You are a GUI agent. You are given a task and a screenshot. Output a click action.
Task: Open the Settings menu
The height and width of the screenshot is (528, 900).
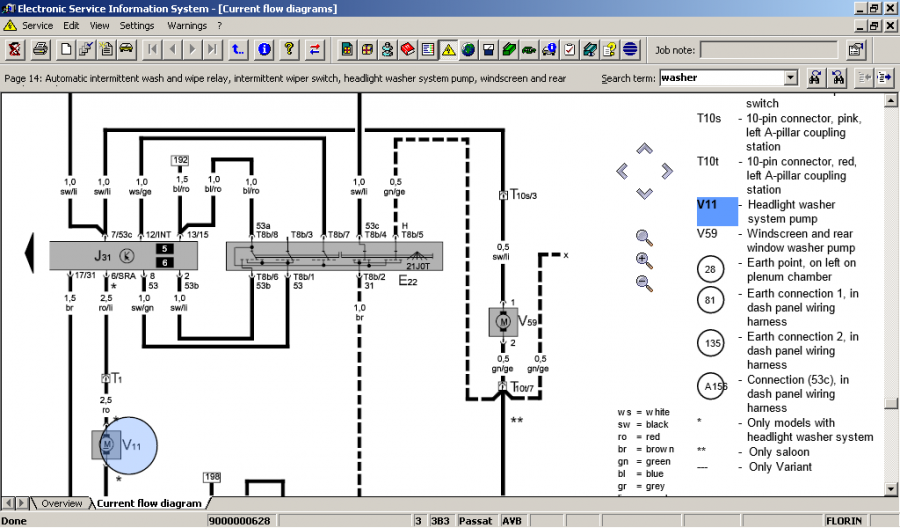(137, 25)
